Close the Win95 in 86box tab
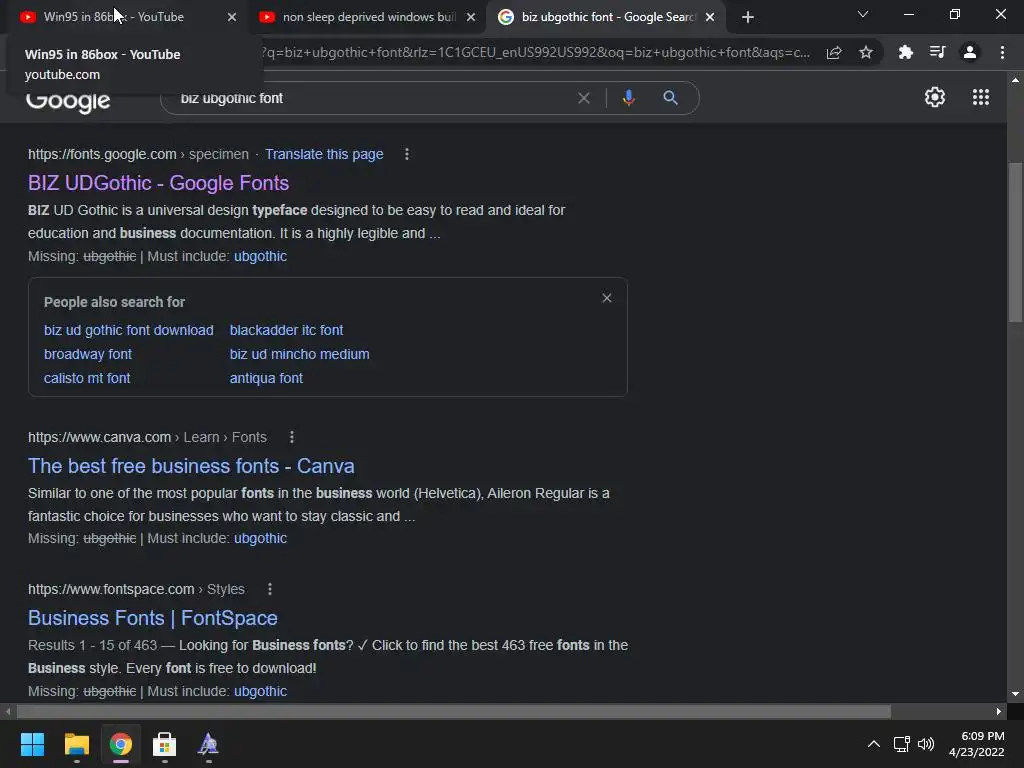This screenshot has width=1024, height=768. point(232,17)
